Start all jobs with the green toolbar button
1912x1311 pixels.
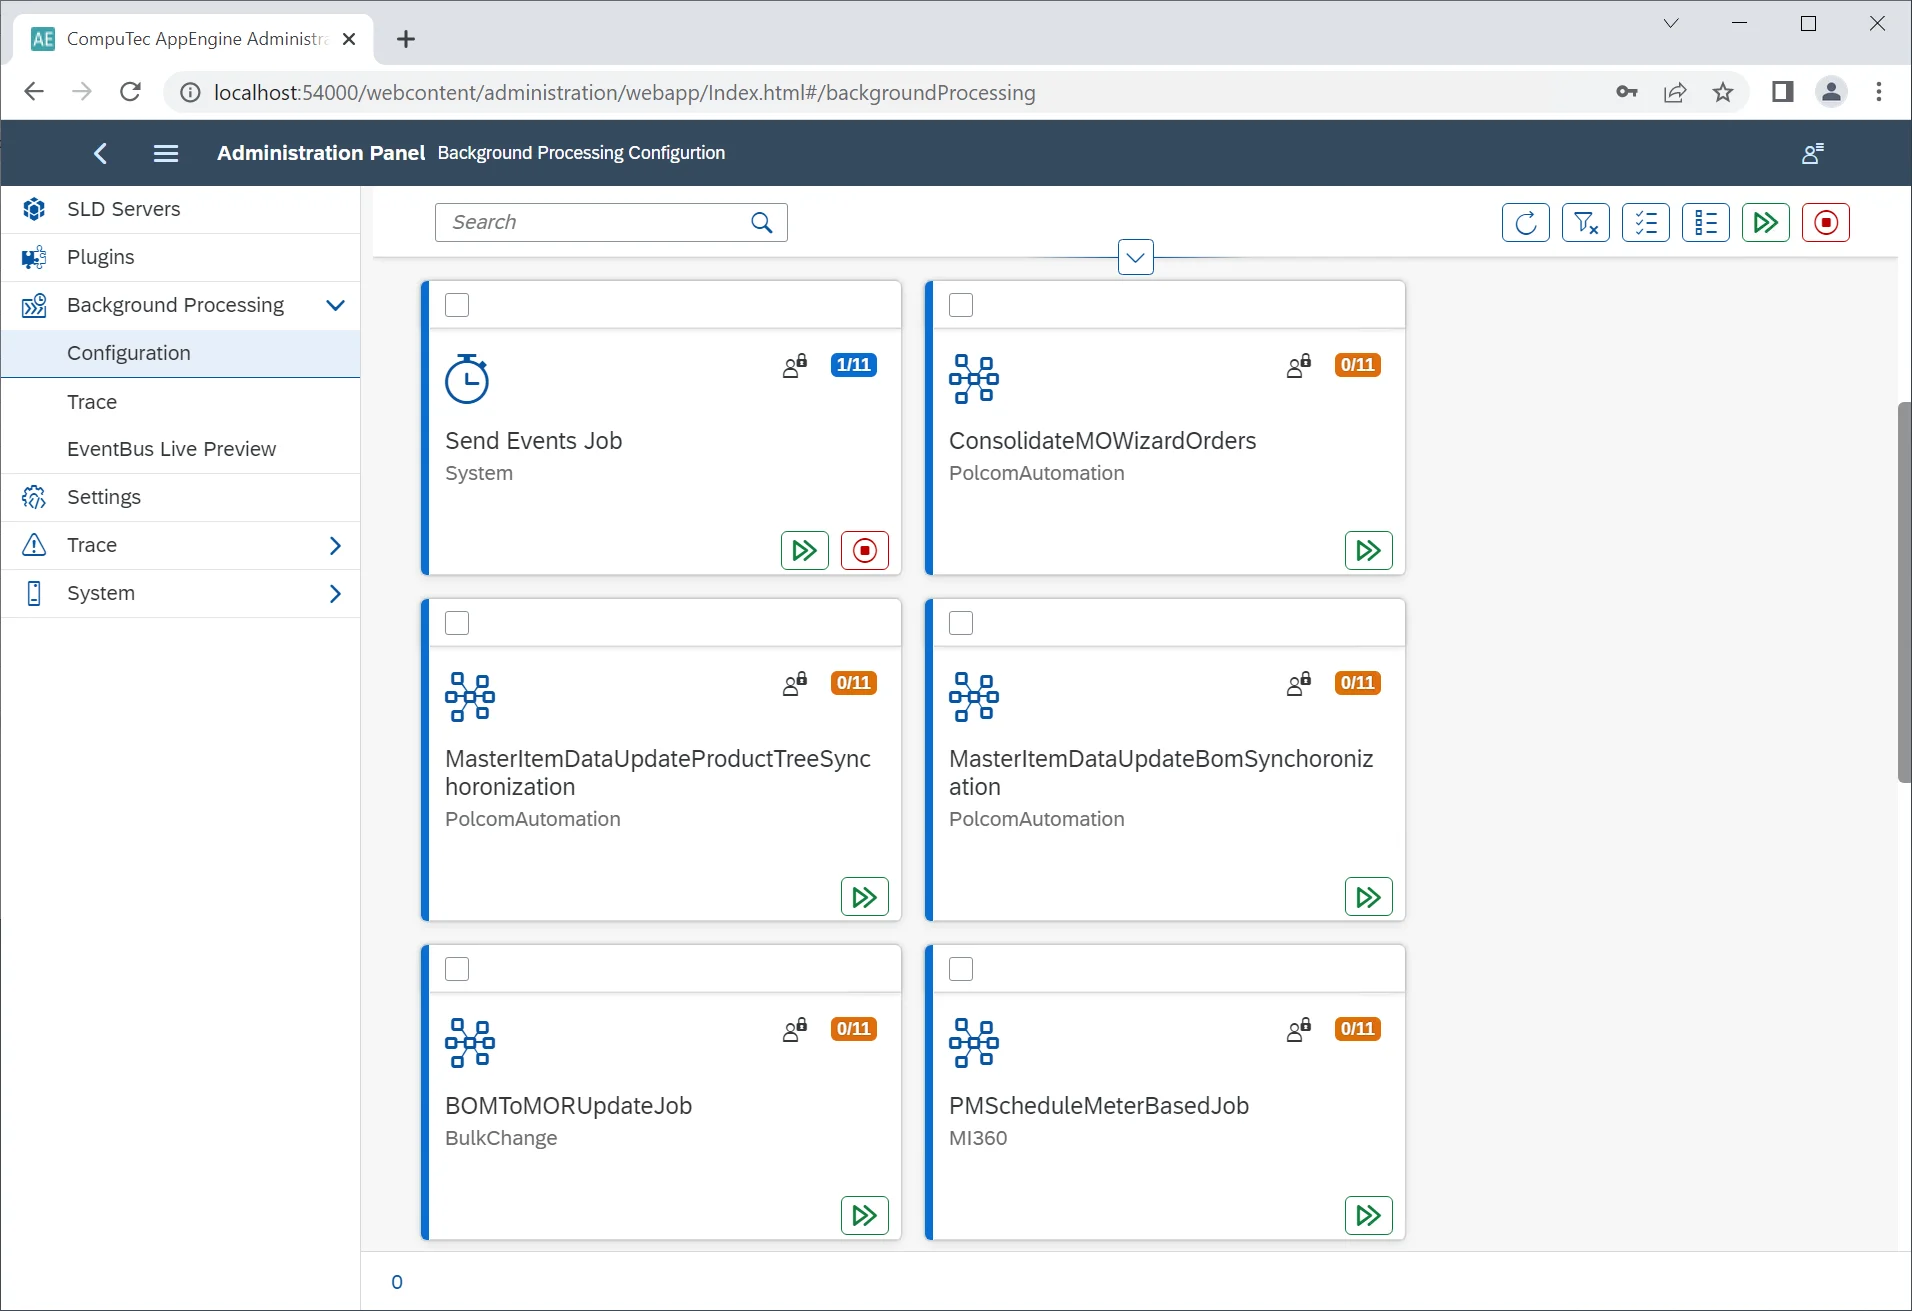point(1765,223)
